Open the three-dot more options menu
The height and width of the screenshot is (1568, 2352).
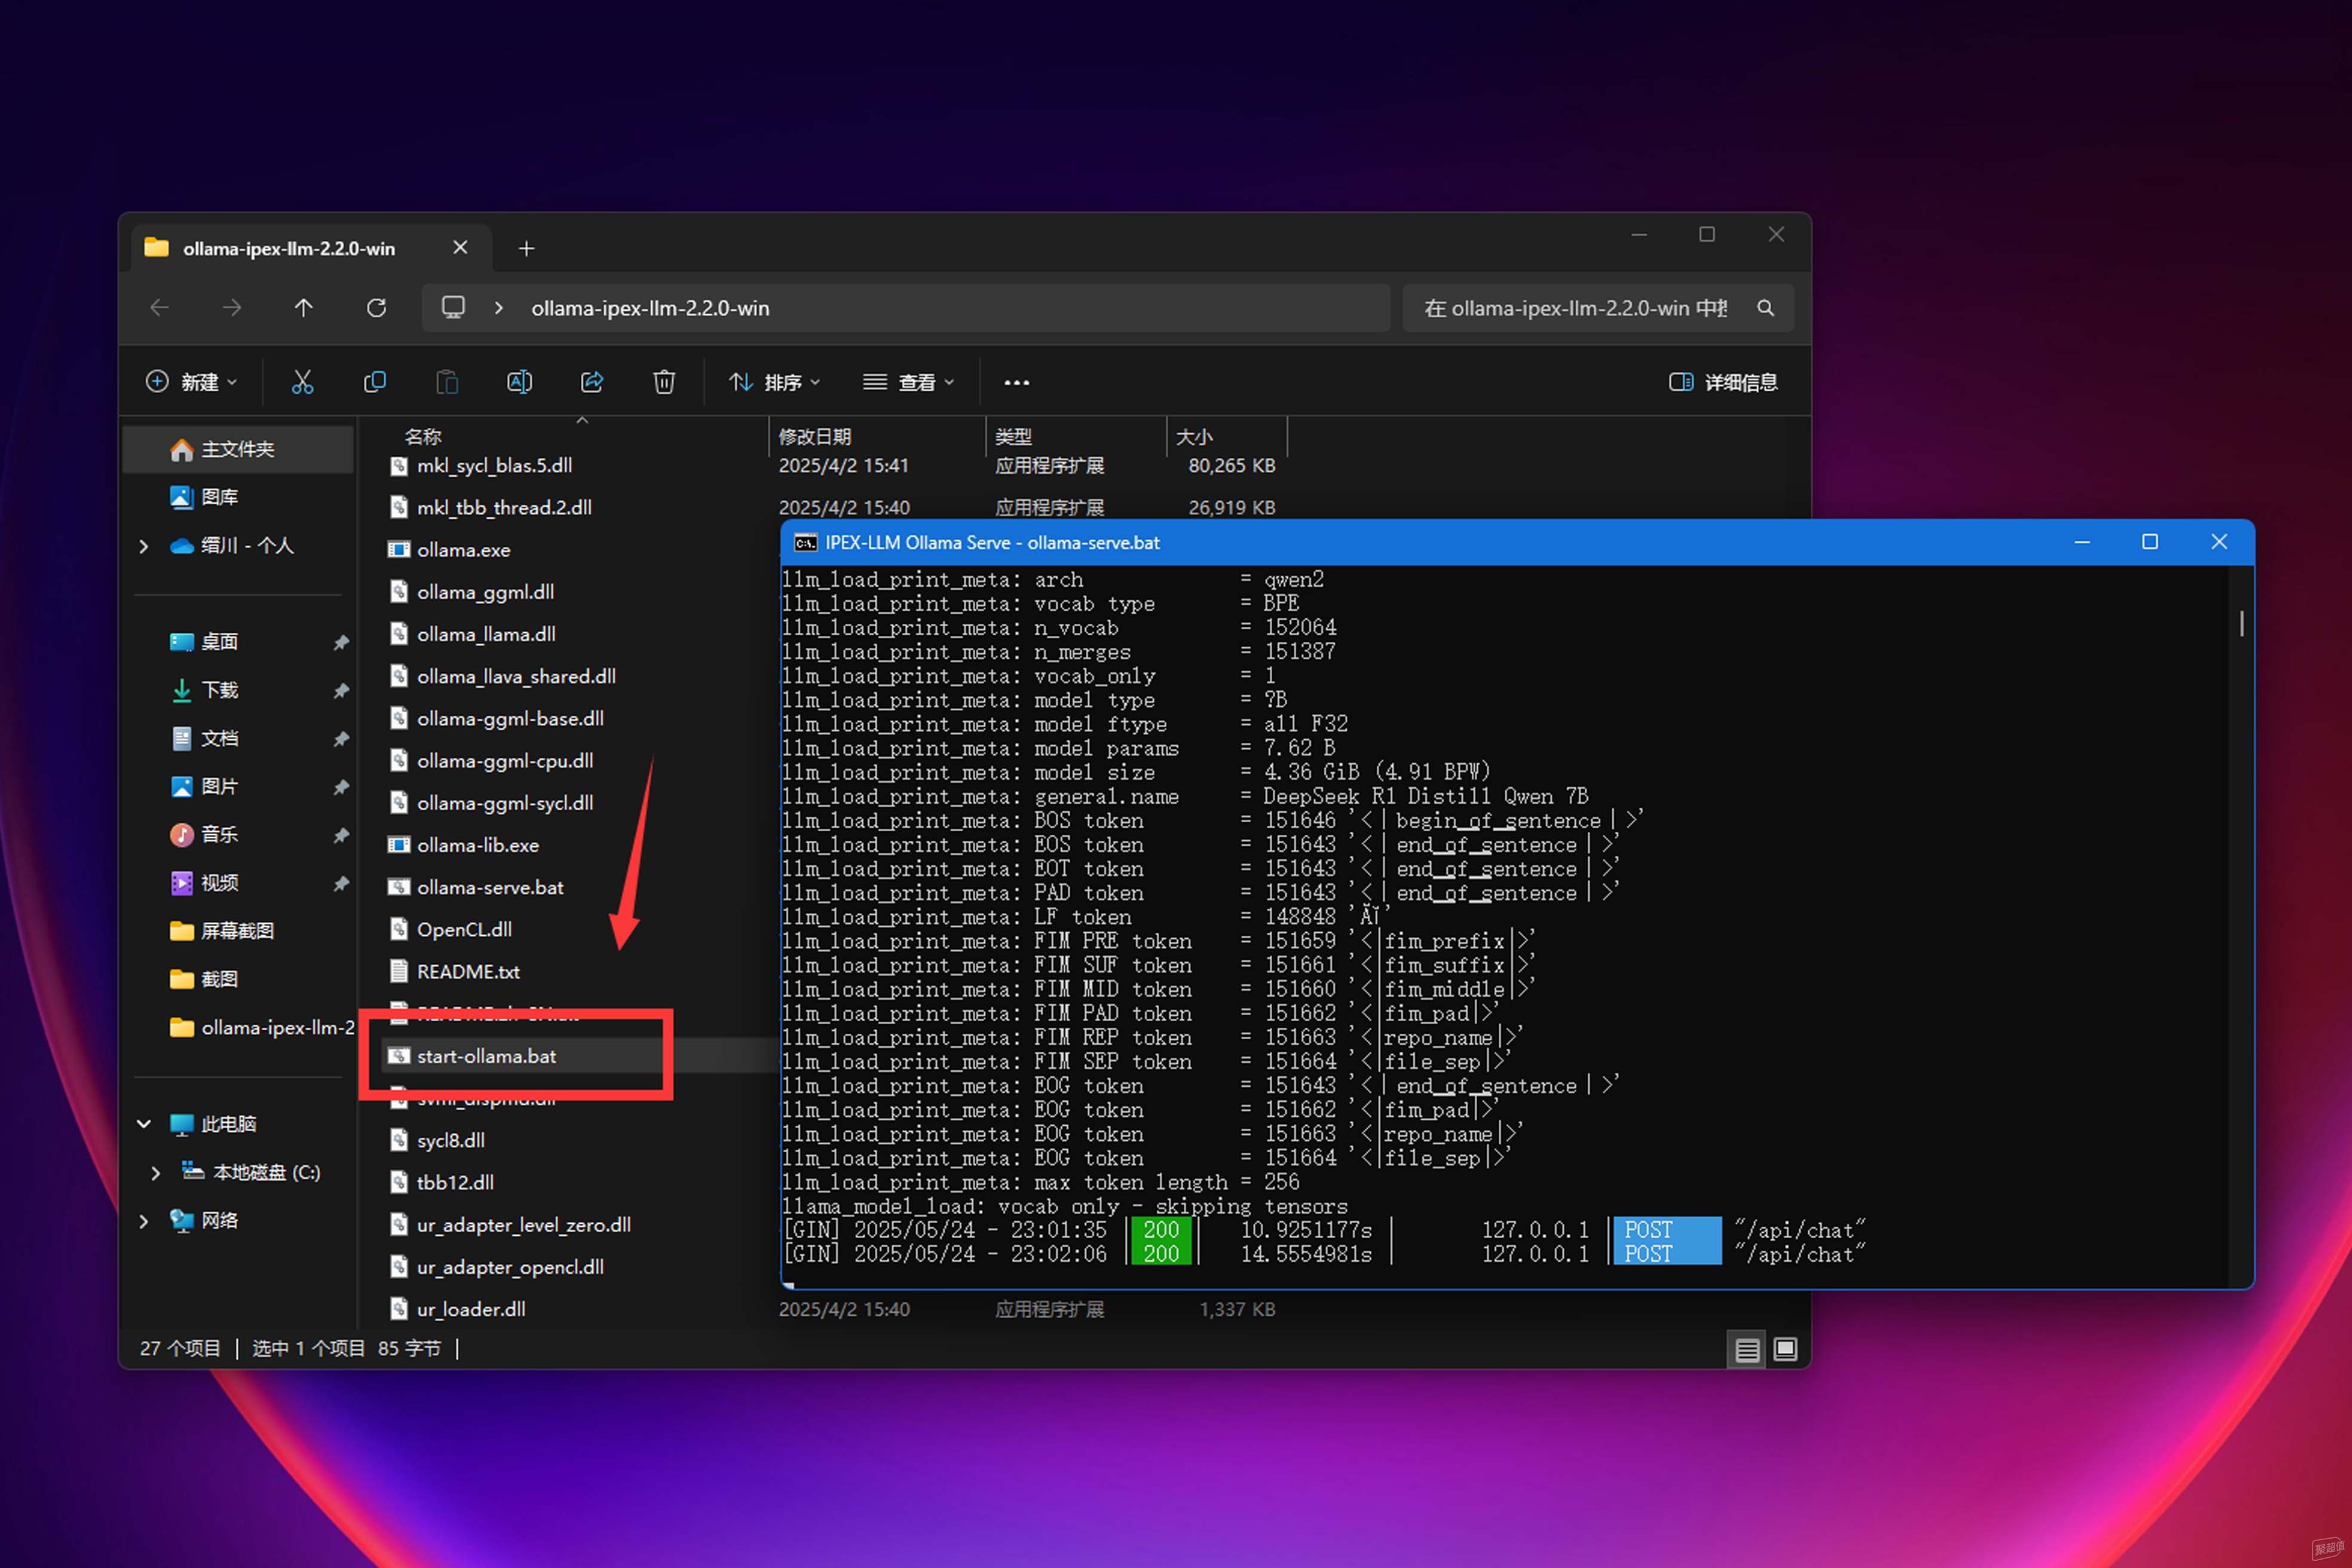[1016, 382]
